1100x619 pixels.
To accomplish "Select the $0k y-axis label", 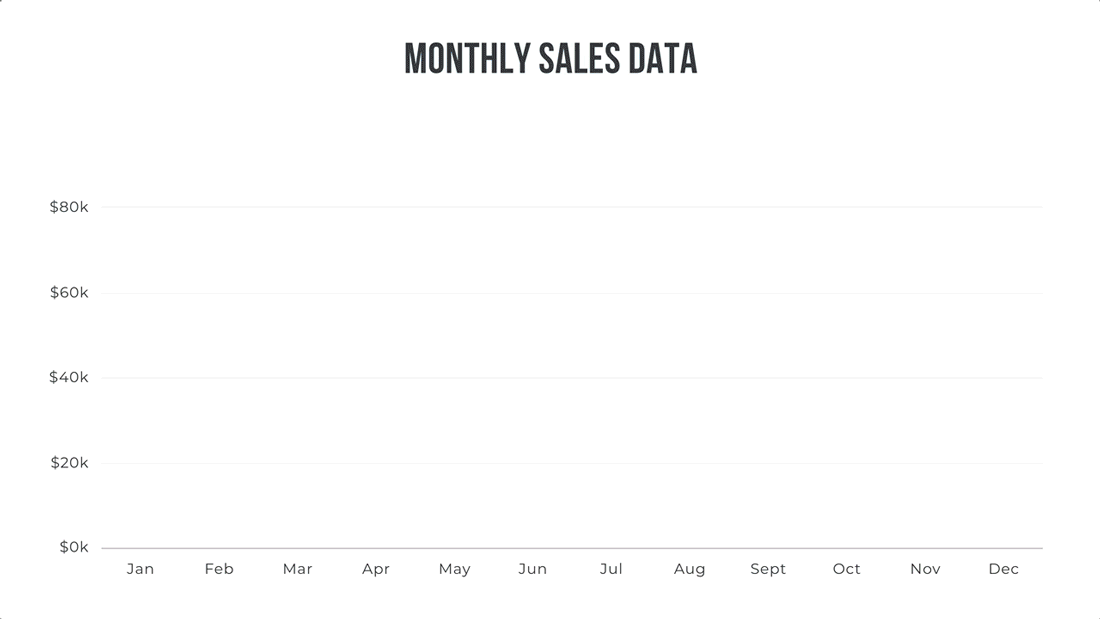I will tap(74, 548).
